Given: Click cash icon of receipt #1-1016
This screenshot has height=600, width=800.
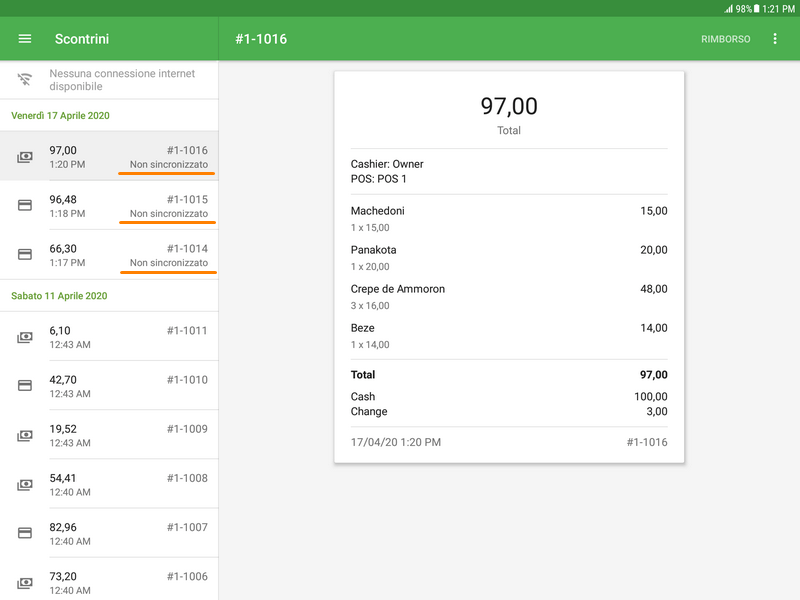Looking at the screenshot, I should 25,157.
